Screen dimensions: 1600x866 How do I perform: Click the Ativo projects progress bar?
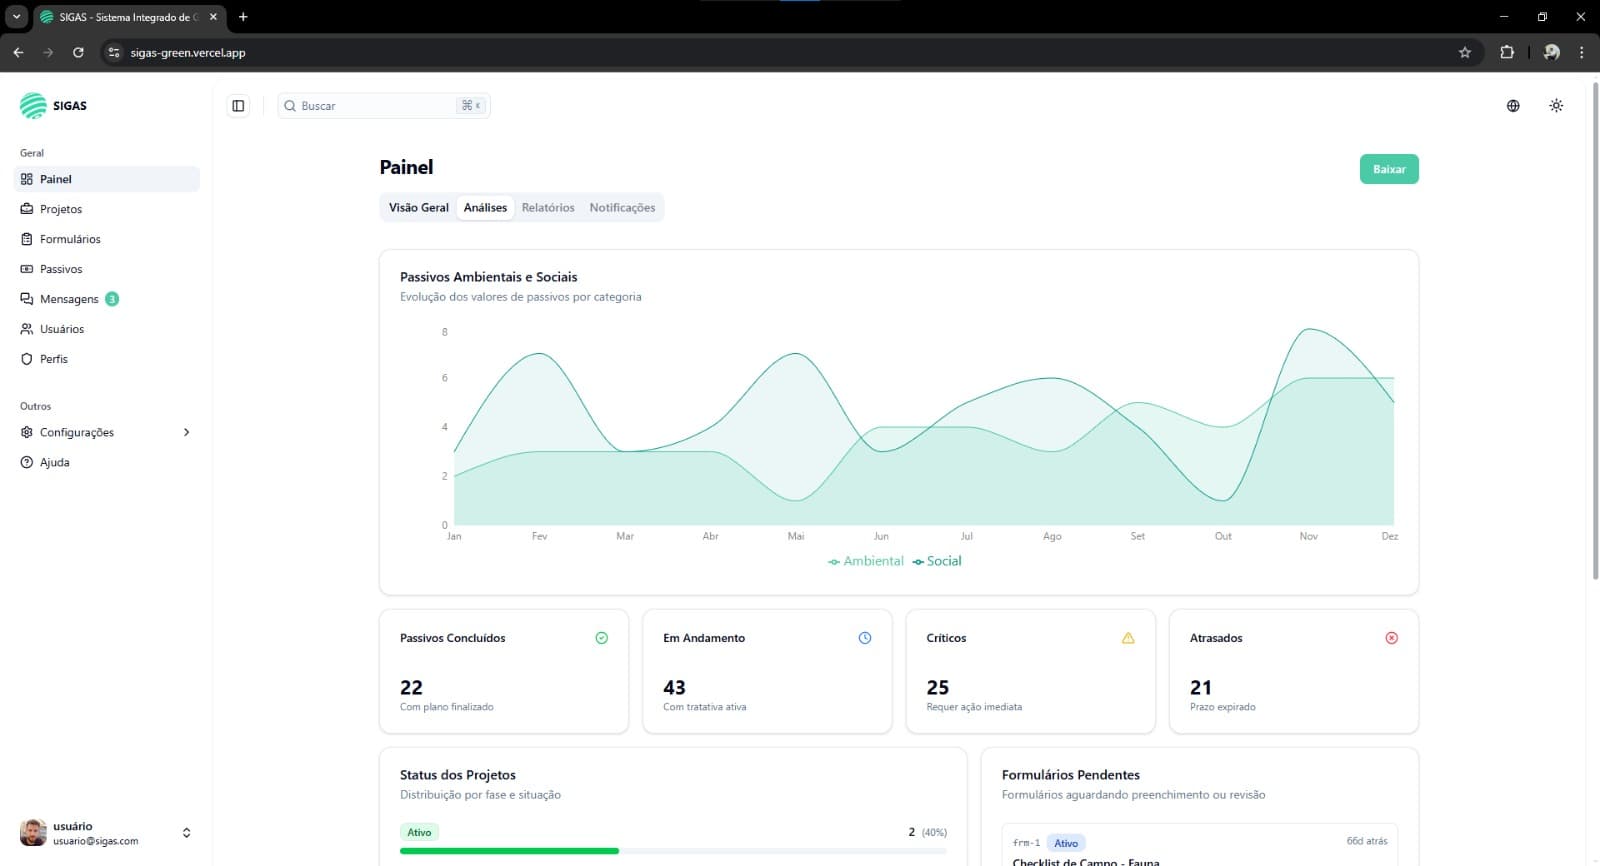(x=672, y=851)
